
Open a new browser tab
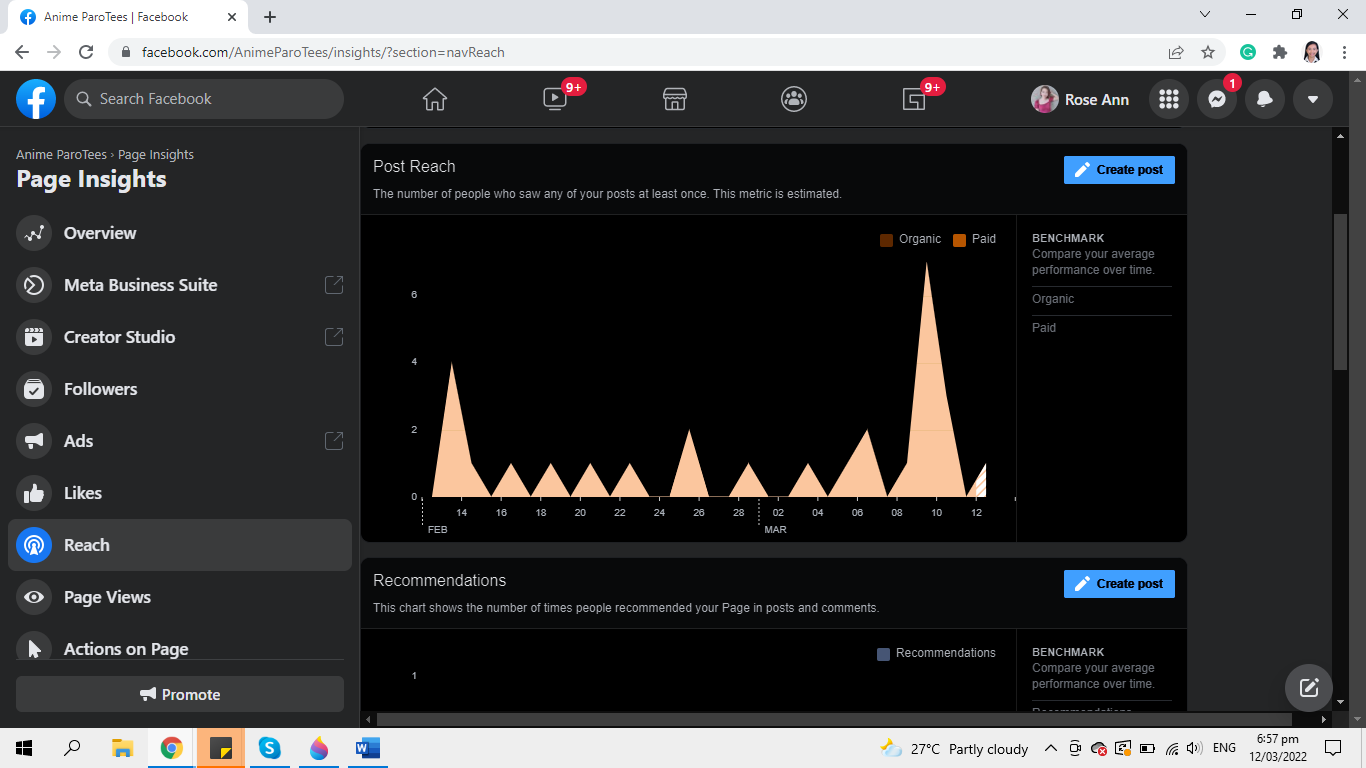click(x=270, y=17)
